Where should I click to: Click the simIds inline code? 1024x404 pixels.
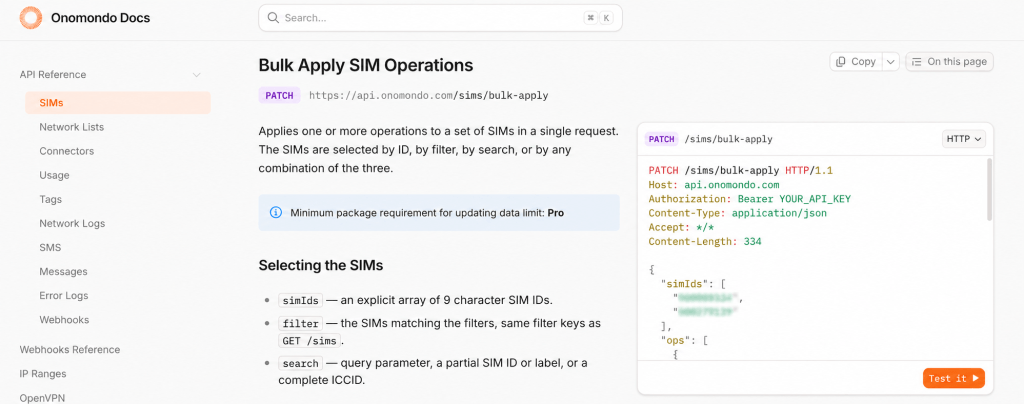pyautogui.click(x=300, y=301)
